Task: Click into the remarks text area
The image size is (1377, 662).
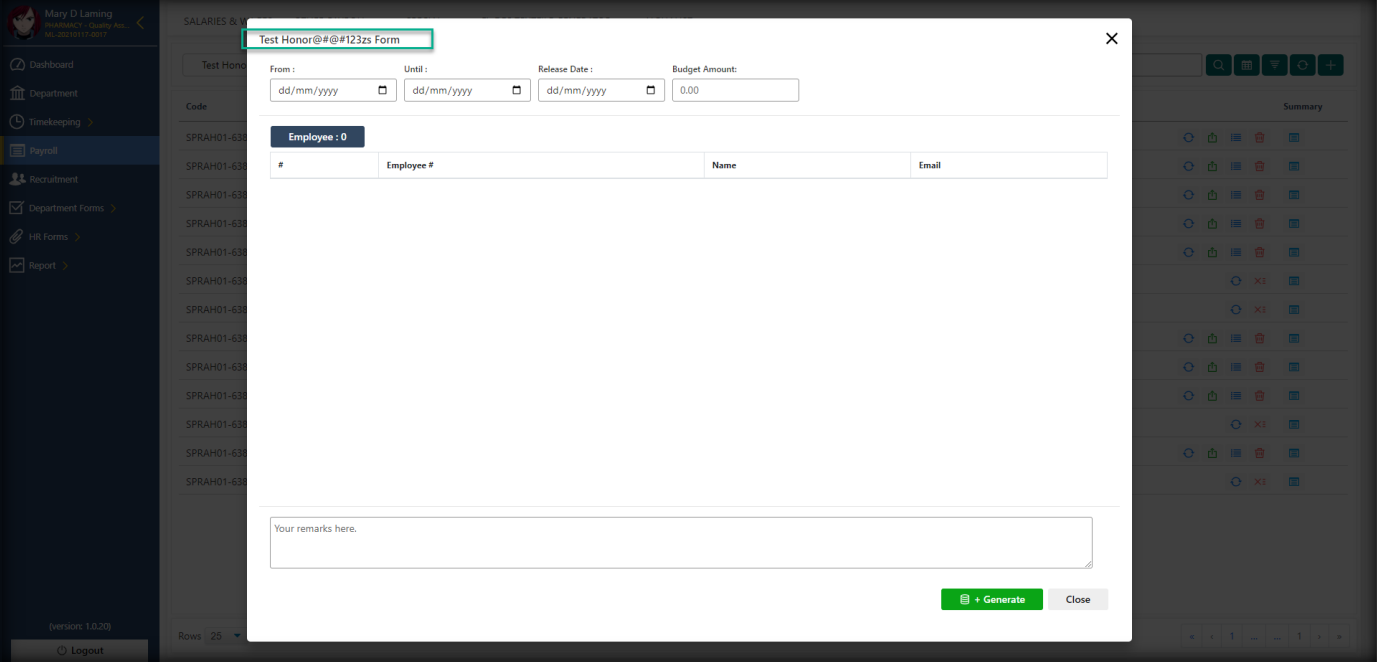Action: coord(680,542)
